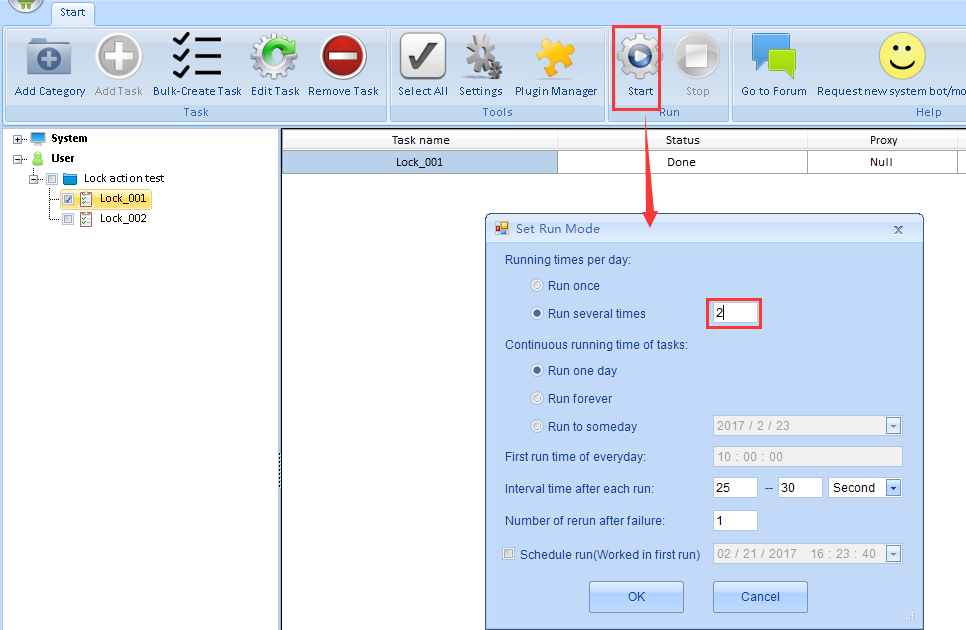966x630 pixels.
Task: Open the Plugin Manager puzzle icon
Action: (x=555, y=57)
